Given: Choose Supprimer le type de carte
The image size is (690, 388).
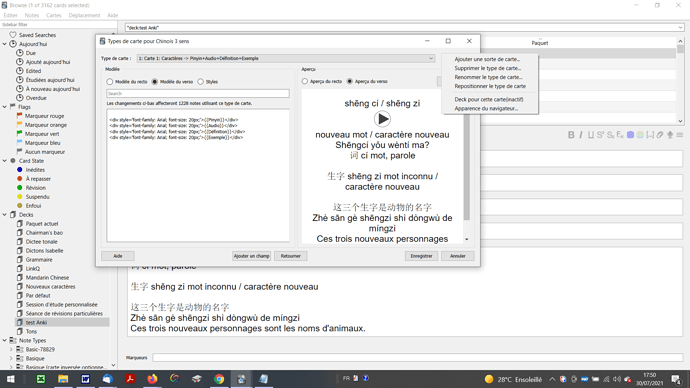Looking at the screenshot, I should pyautogui.click(x=488, y=68).
